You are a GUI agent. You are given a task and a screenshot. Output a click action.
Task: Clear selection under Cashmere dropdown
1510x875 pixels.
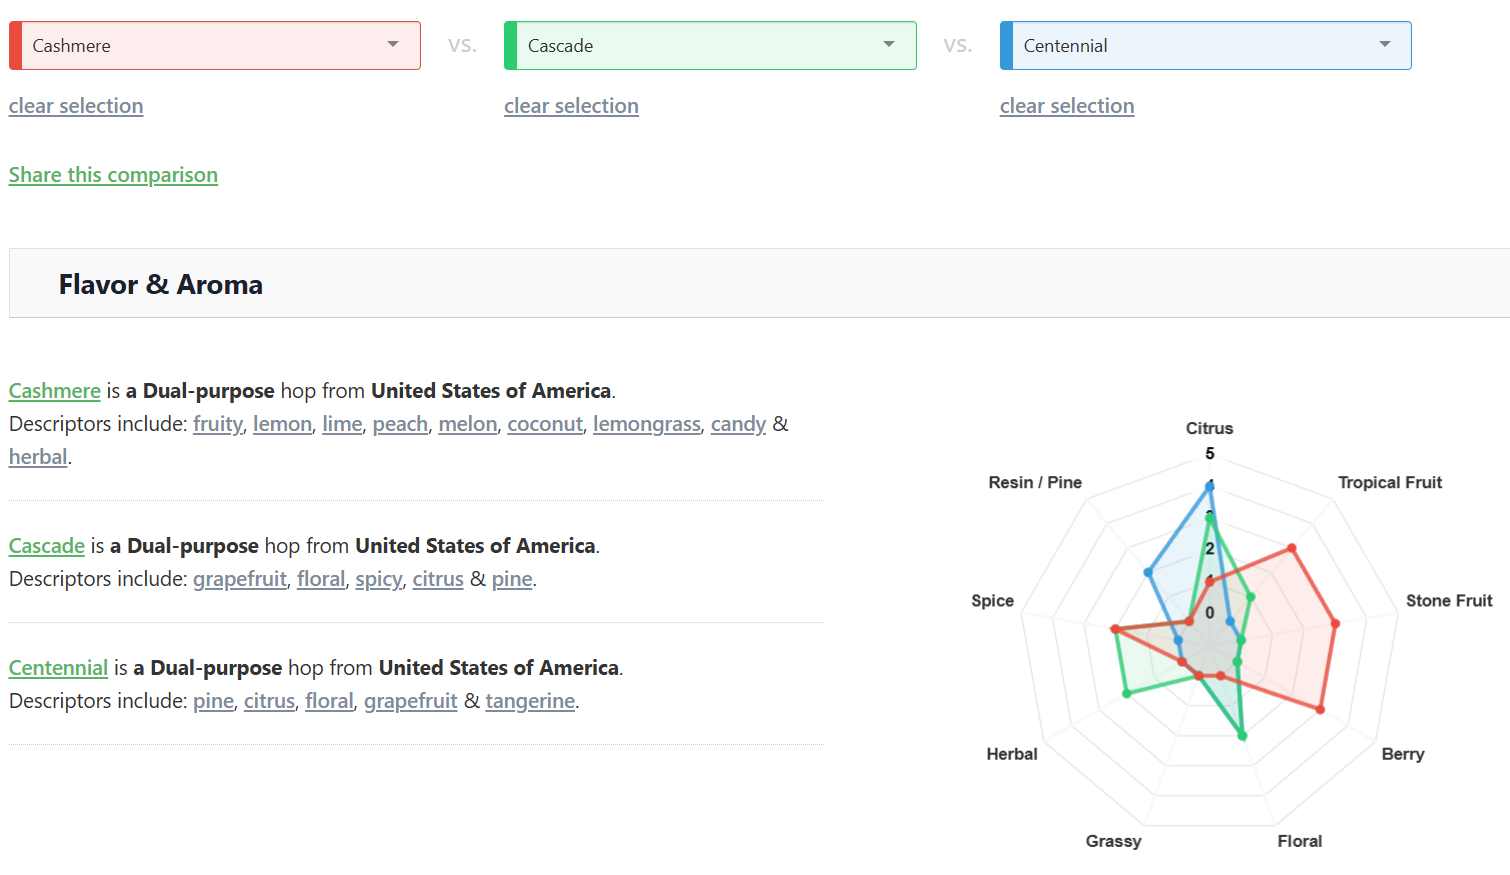click(76, 106)
